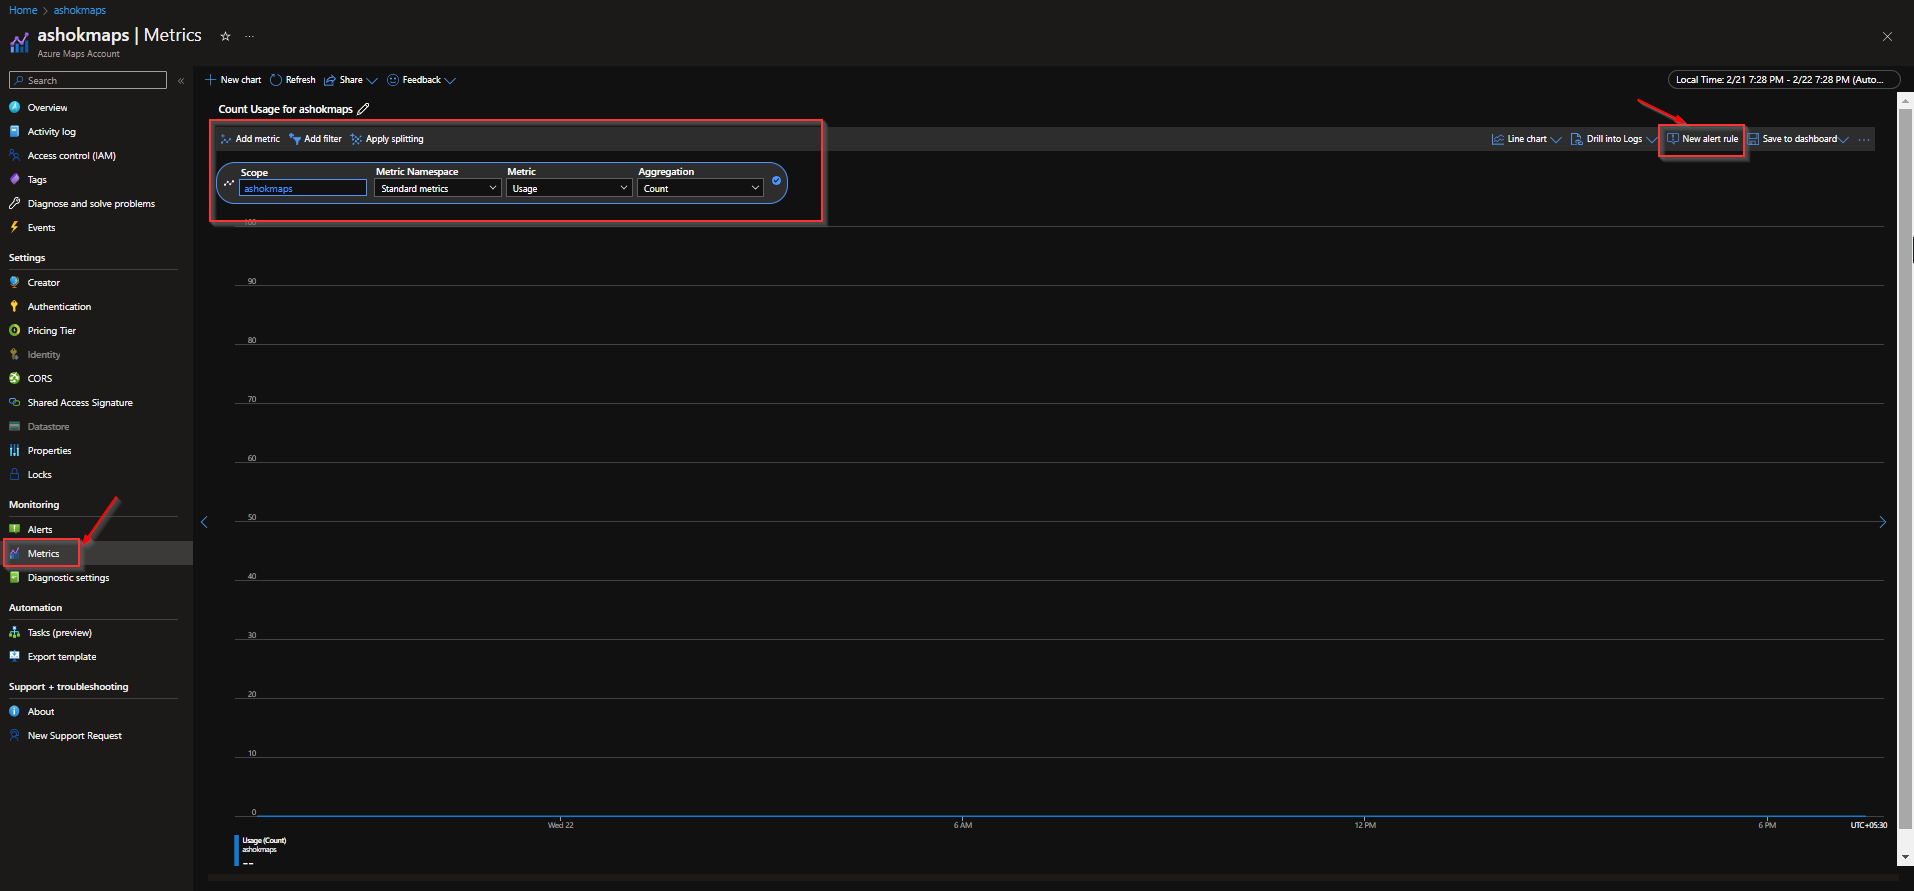Image resolution: width=1914 pixels, height=891 pixels.
Task: Open Activity log in the sidebar
Action: point(51,131)
